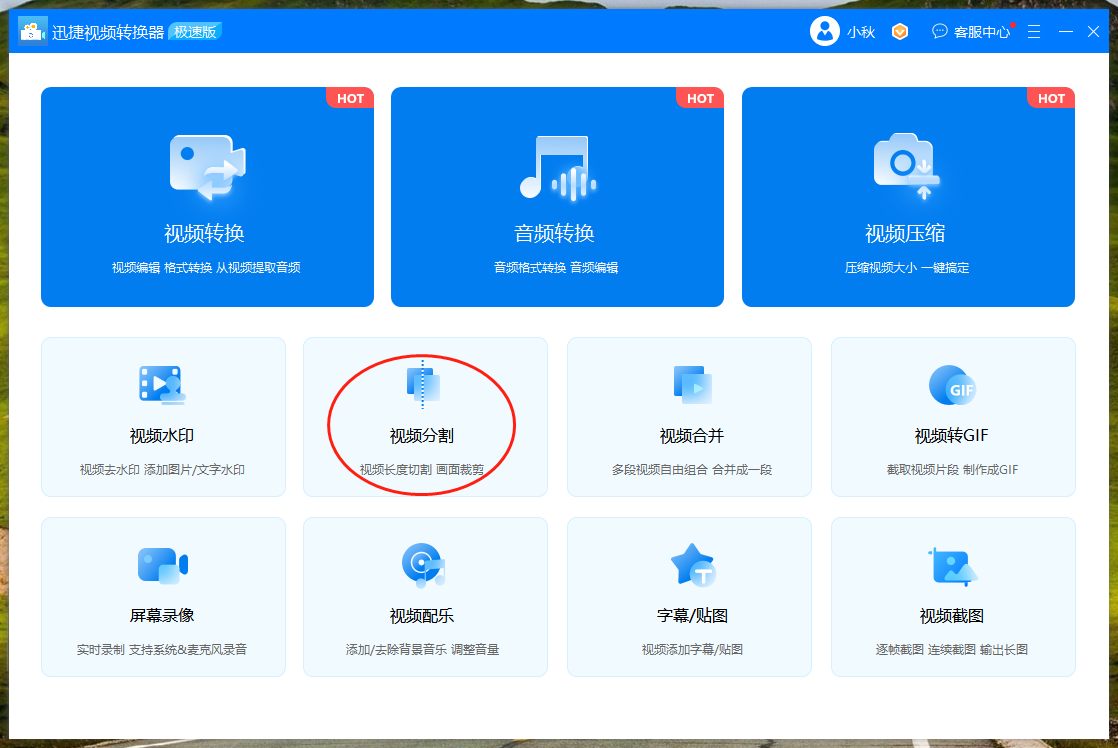1118x748 pixels.
Task: Click the 音频转换 music note icon
Action: tap(557, 167)
